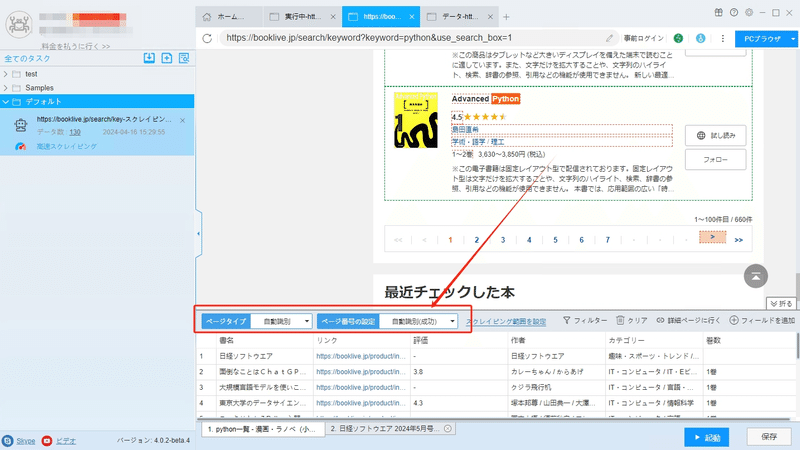Select the booklive active tab

click(381, 17)
